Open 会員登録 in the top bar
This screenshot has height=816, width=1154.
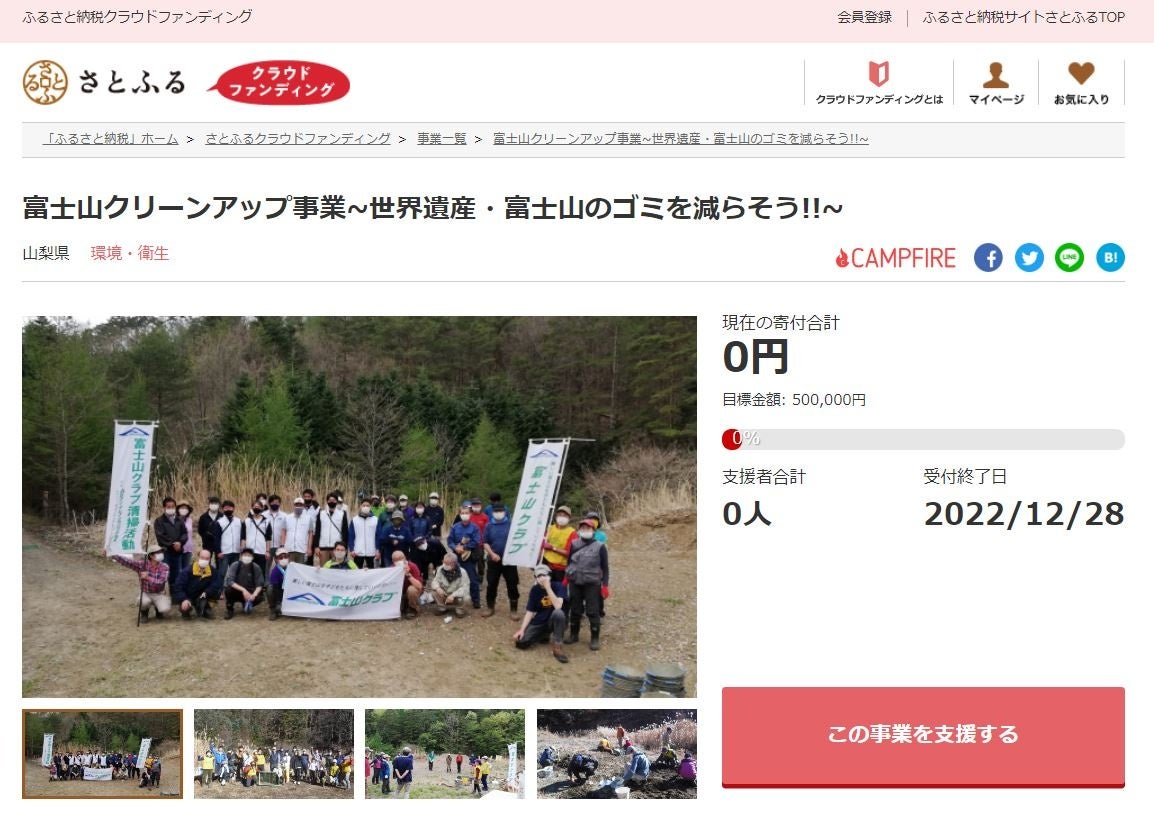(864, 17)
